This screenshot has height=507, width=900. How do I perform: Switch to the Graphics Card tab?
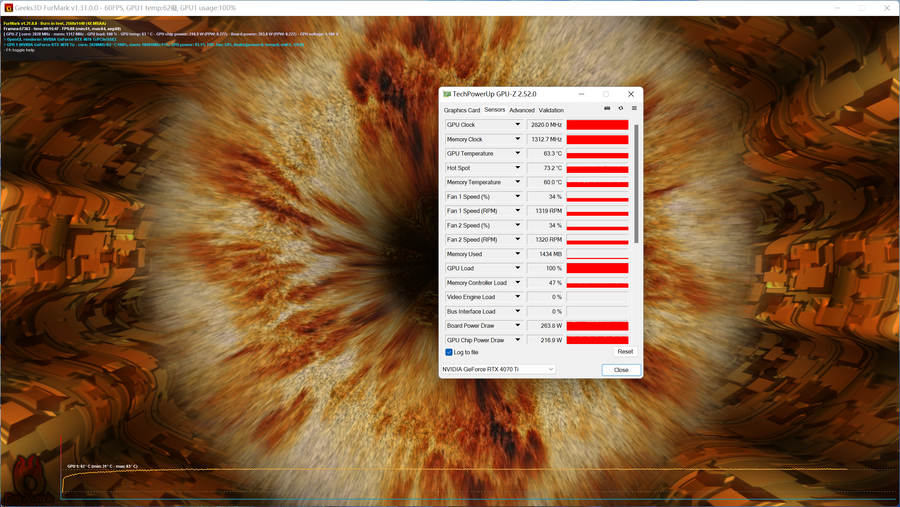point(462,110)
